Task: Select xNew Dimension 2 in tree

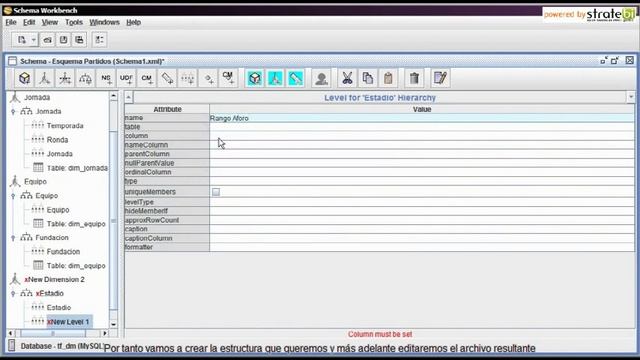Action: [54, 280]
